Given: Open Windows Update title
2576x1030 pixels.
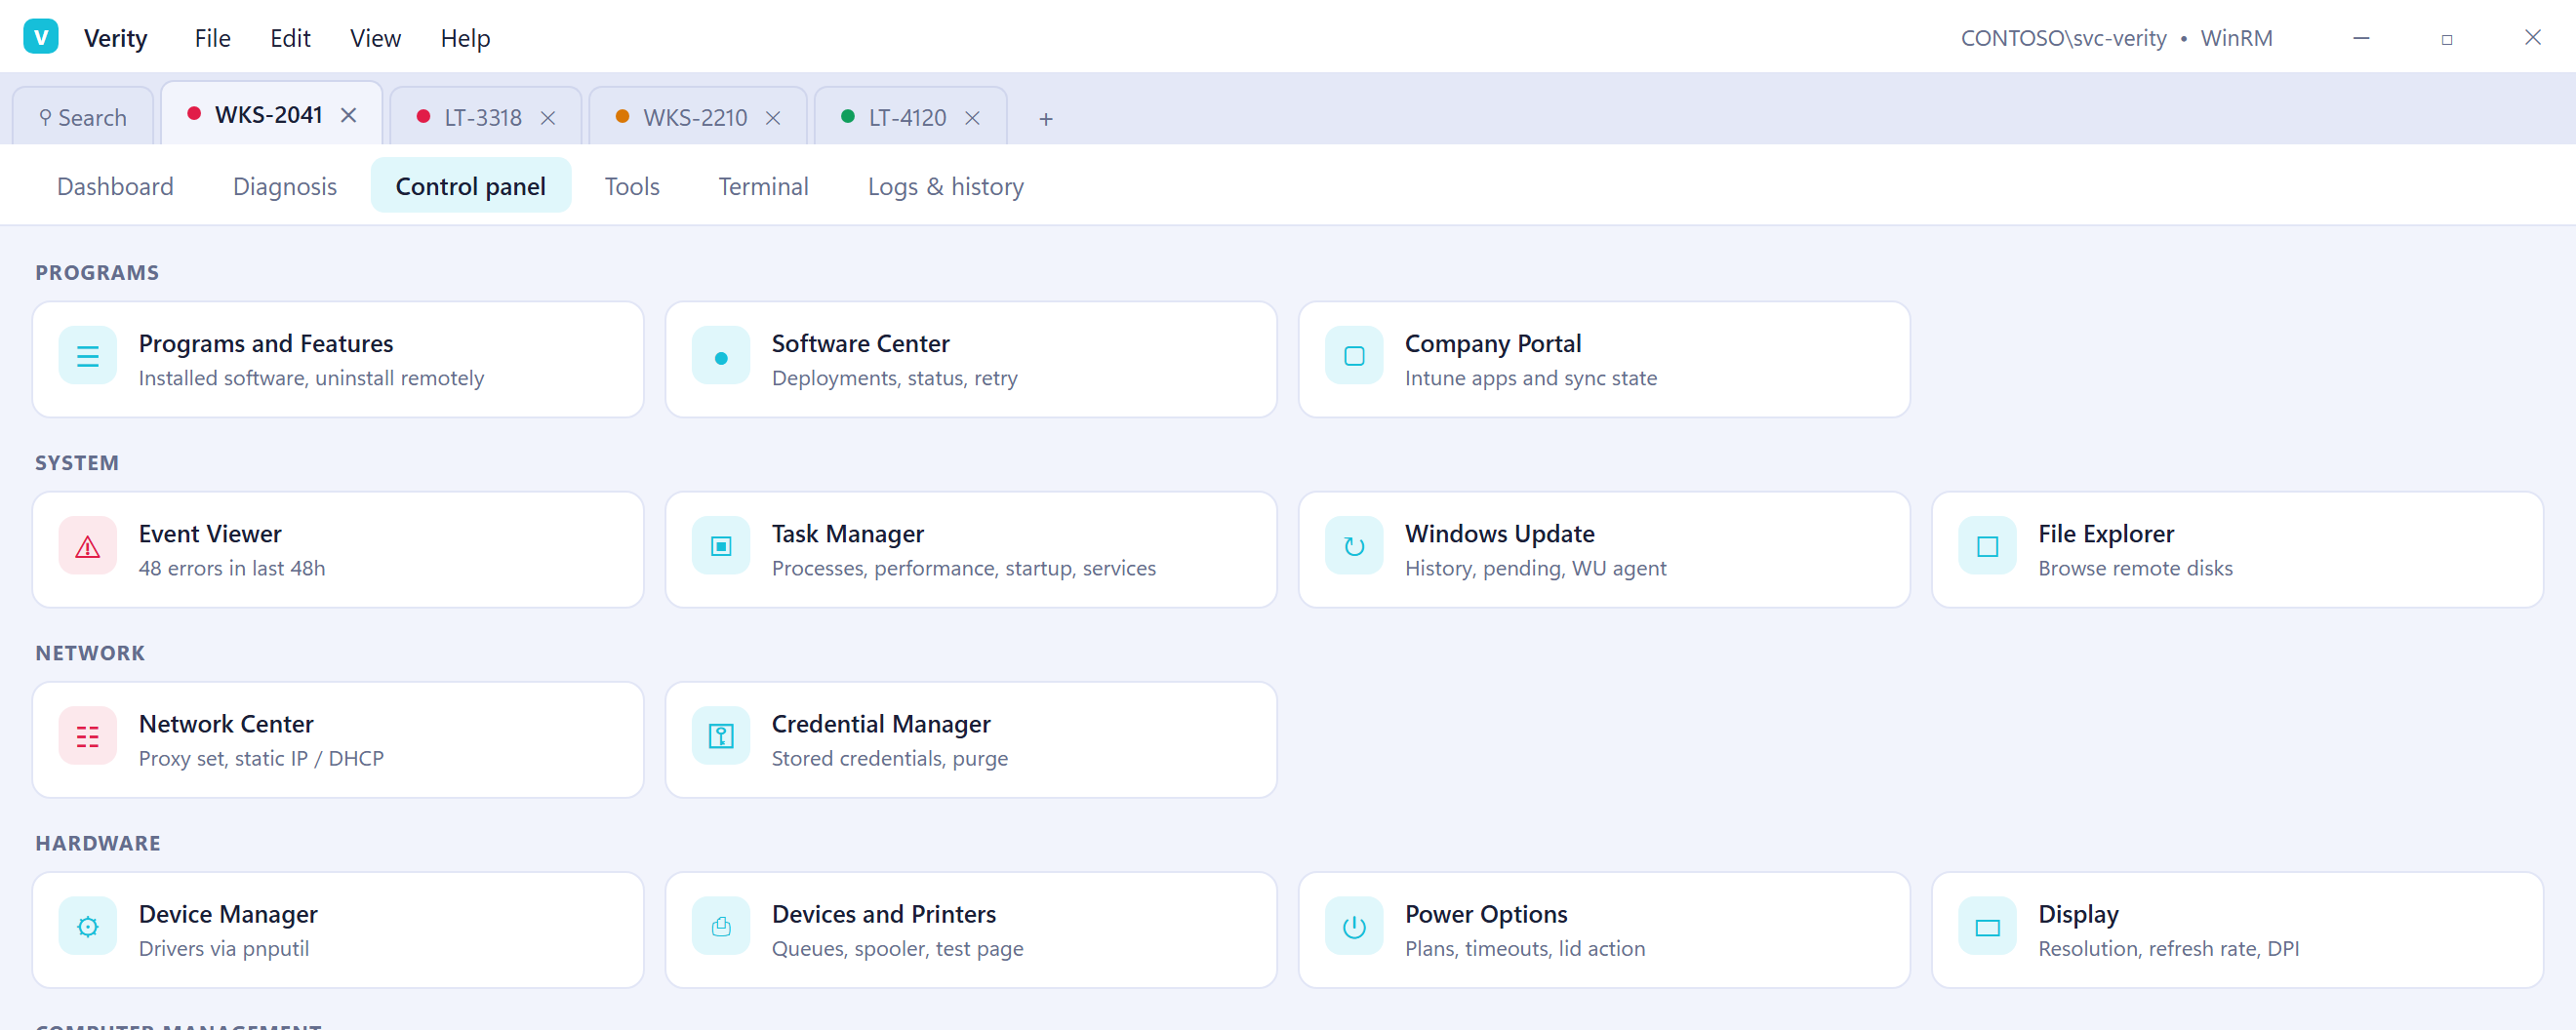Looking at the screenshot, I should tap(1500, 533).
